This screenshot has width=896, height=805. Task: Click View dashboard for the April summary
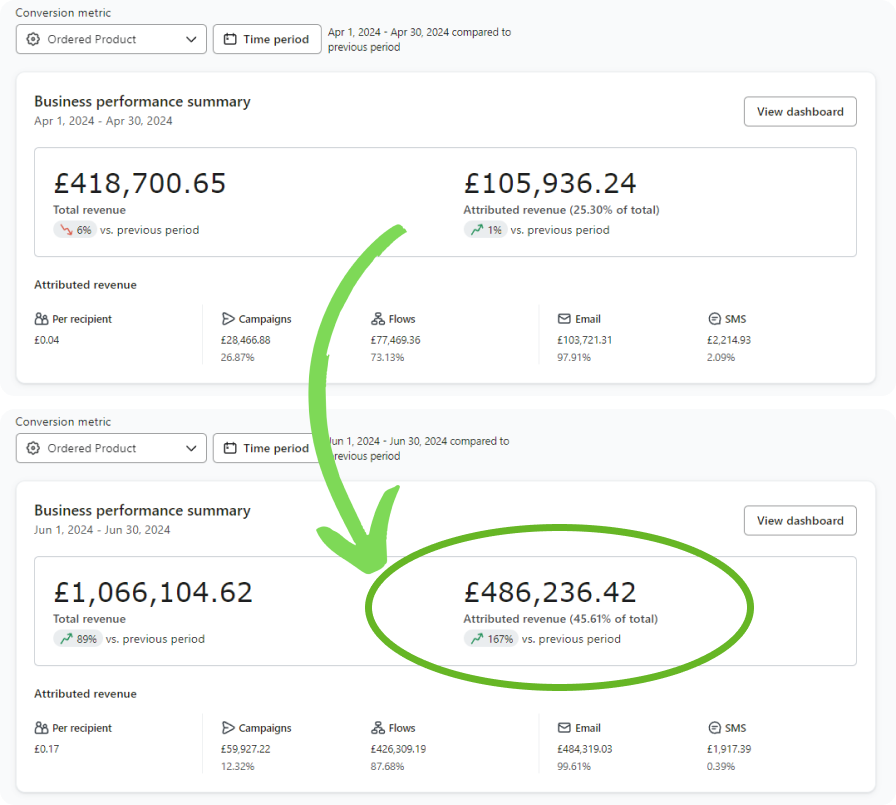[x=800, y=112]
